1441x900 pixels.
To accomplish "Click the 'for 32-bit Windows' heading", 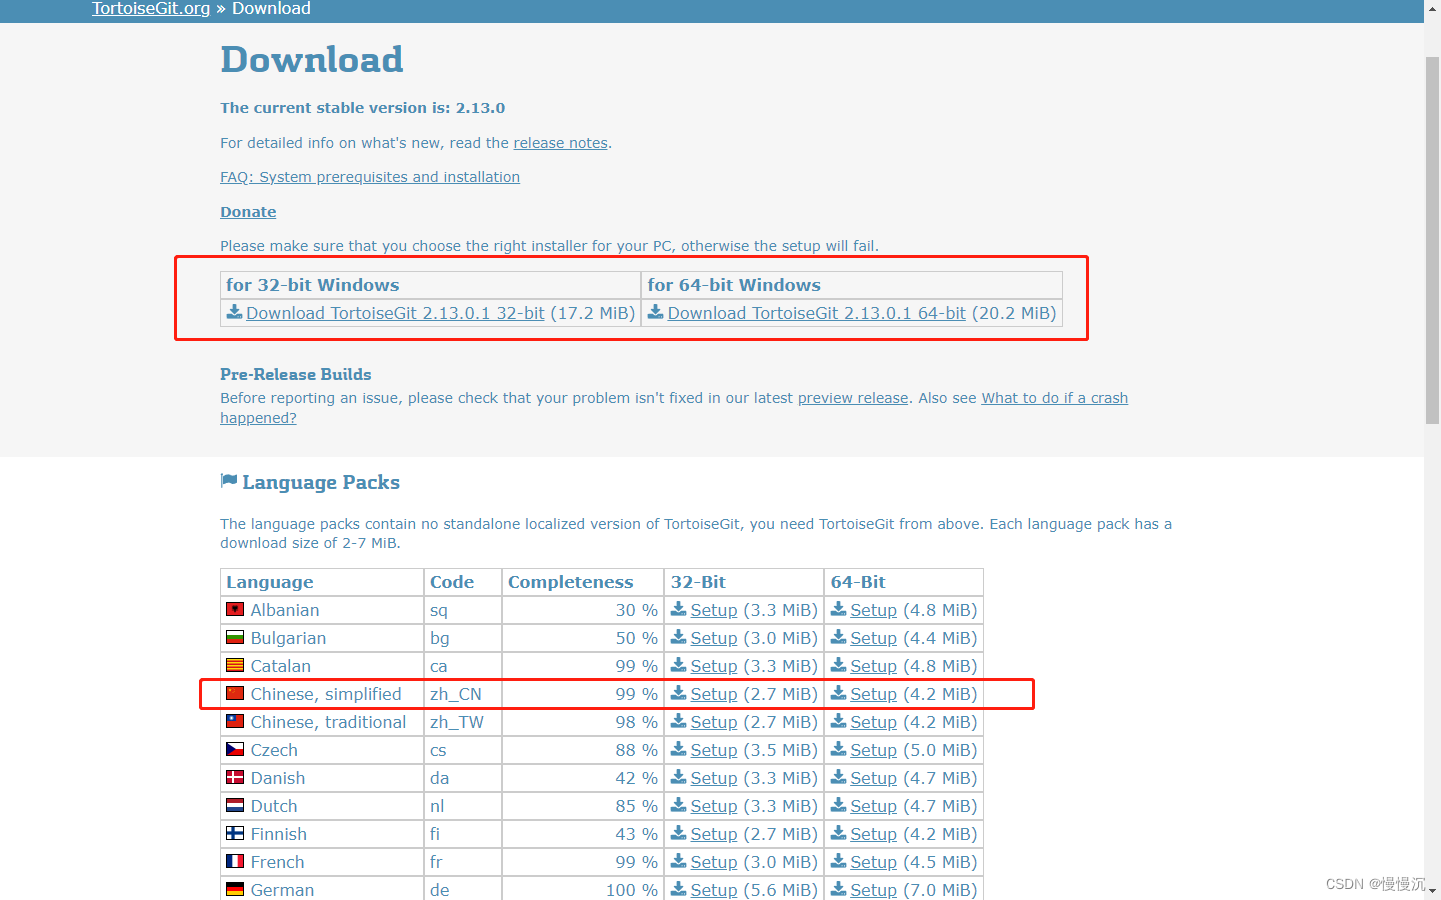I will click(312, 285).
